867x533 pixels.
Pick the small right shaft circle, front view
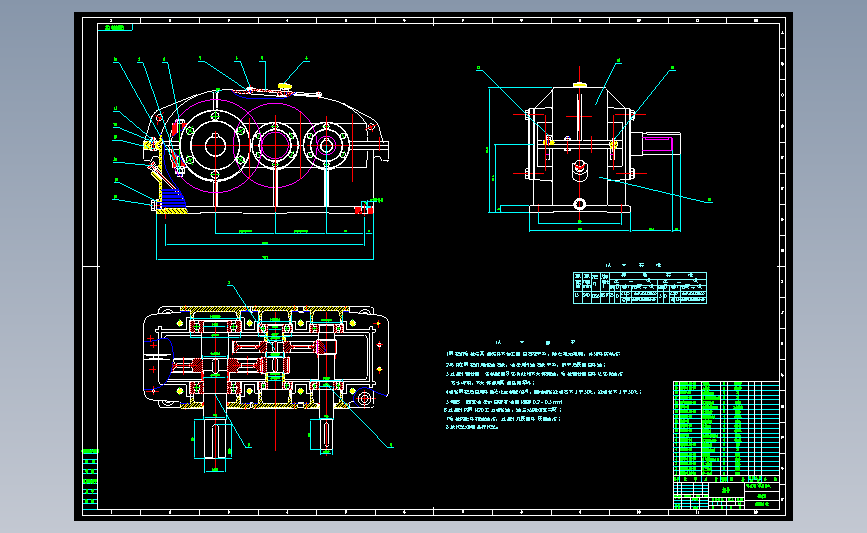[326, 146]
